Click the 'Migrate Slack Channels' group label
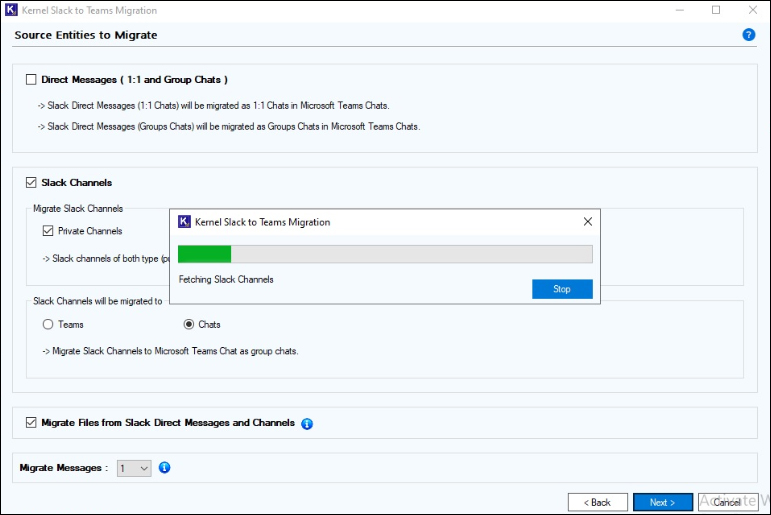Image resolution: width=771 pixels, height=515 pixels. pyautogui.click(x=78, y=209)
